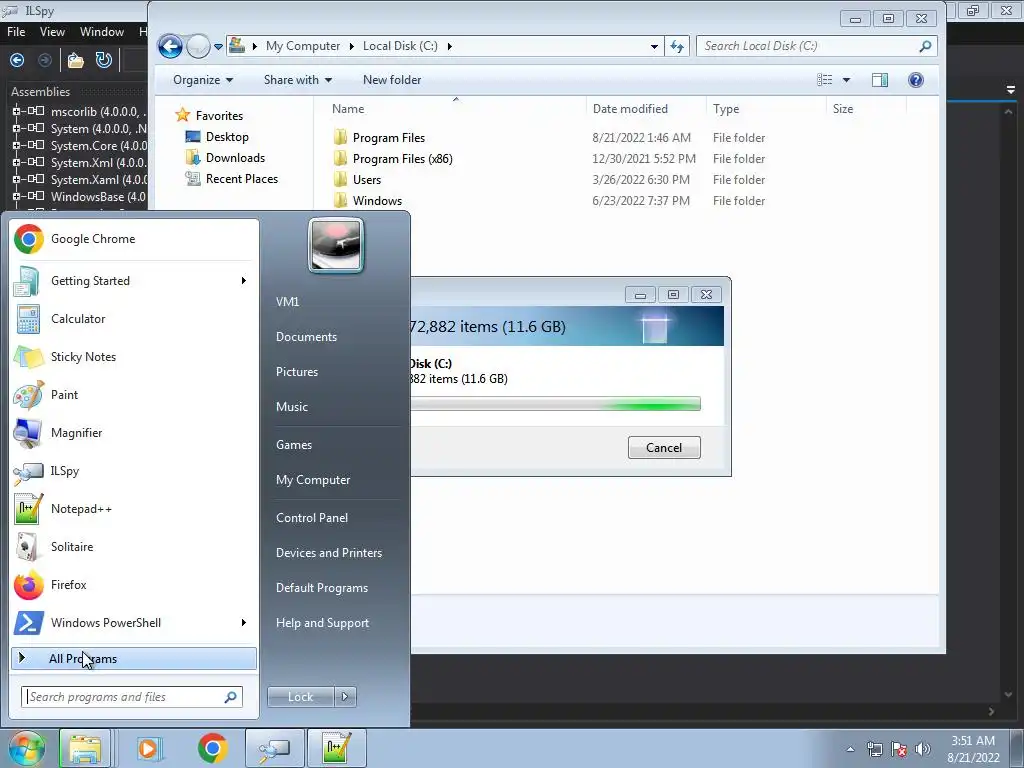This screenshot has width=1024, height=768.
Task: Select the Program Files (x86) folder
Action: [402, 159]
